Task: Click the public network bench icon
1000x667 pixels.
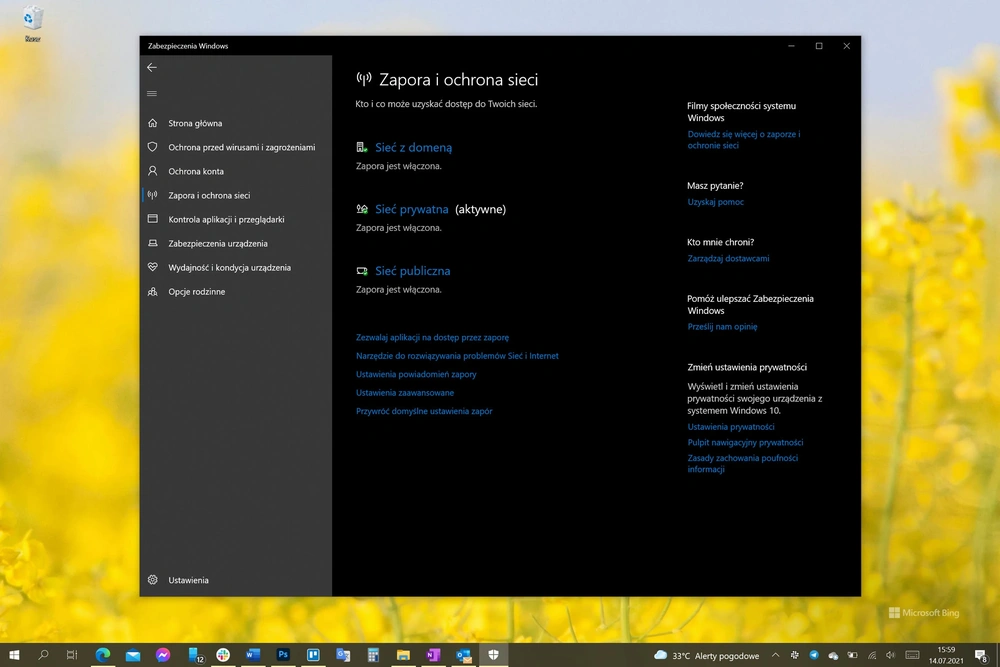Action: (362, 271)
